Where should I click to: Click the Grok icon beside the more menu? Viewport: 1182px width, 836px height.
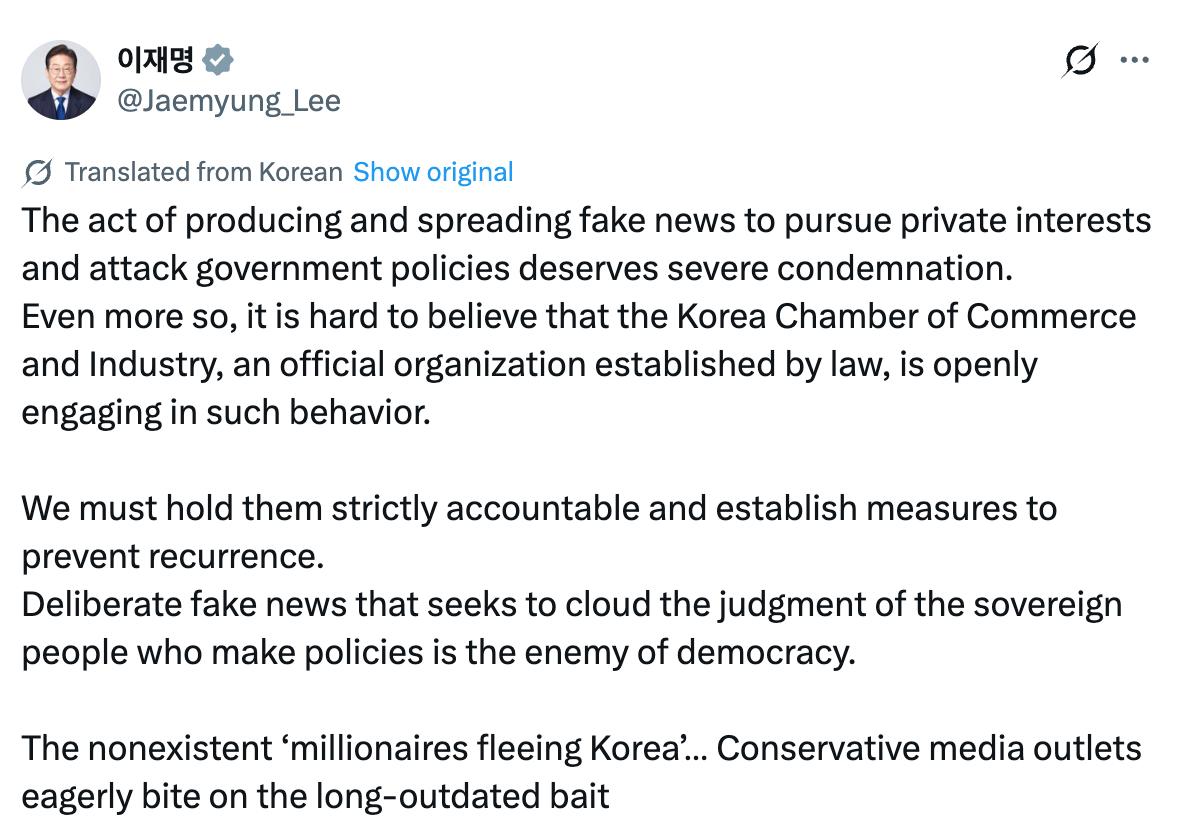(1081, 61)
